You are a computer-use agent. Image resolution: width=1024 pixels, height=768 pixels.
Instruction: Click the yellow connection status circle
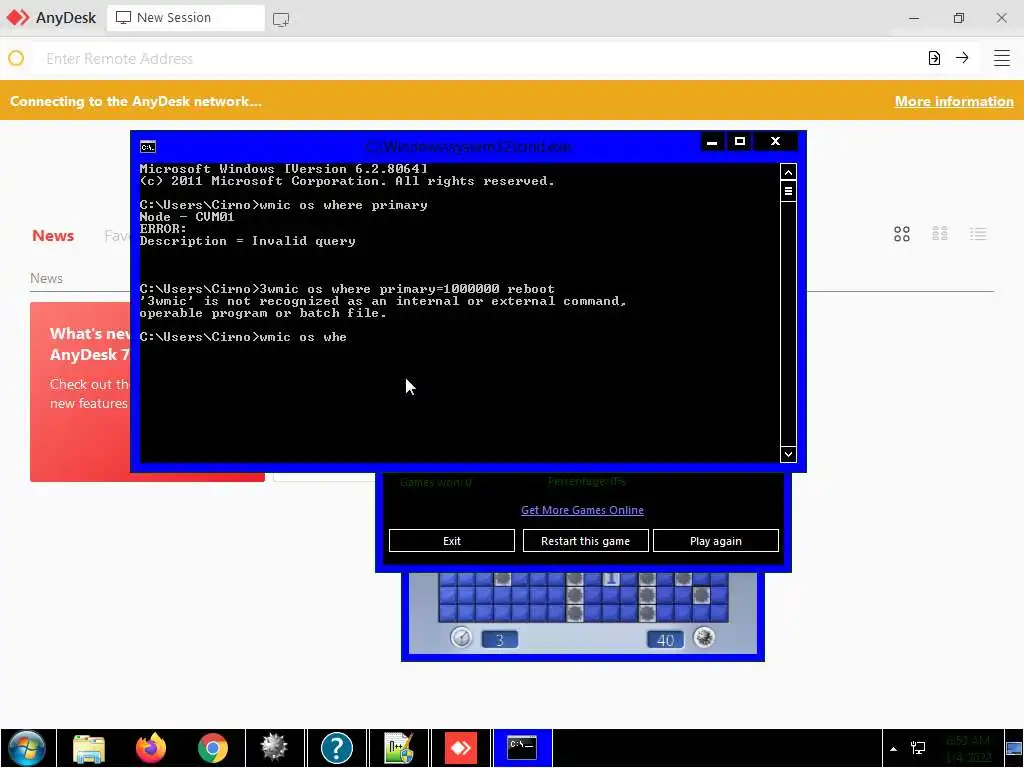(x=16, y=58)
